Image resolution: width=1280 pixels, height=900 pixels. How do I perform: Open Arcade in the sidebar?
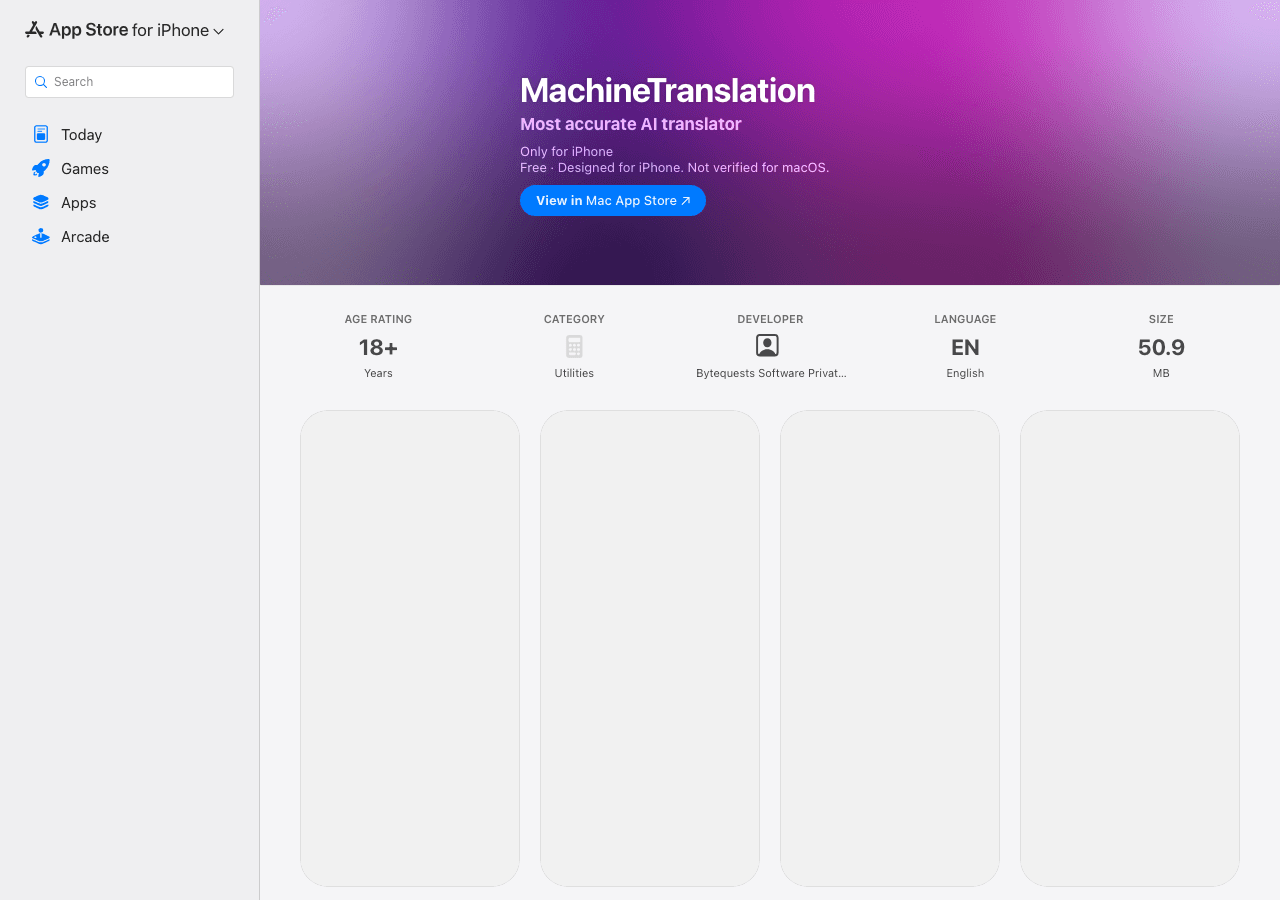[x=129, y=237]
